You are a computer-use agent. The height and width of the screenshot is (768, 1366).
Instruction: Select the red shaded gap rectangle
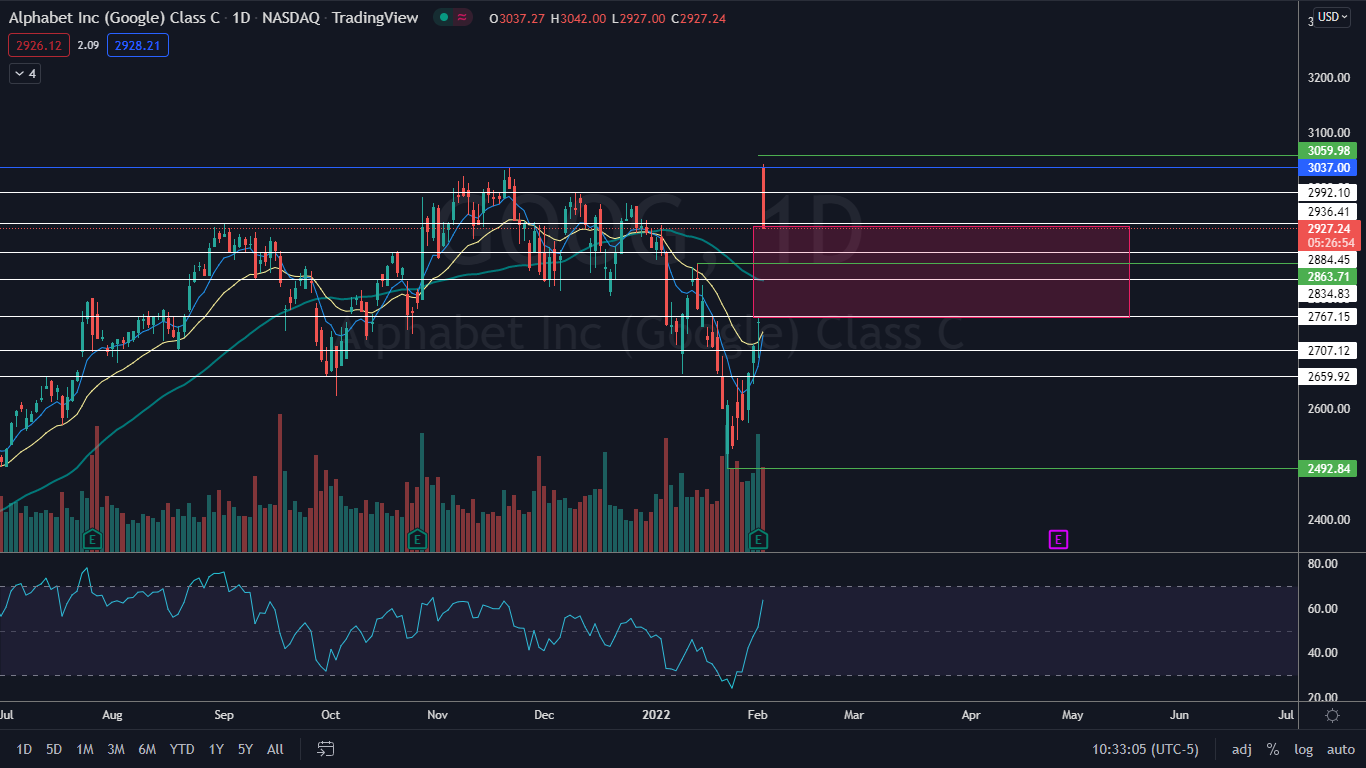pos(941,272)
